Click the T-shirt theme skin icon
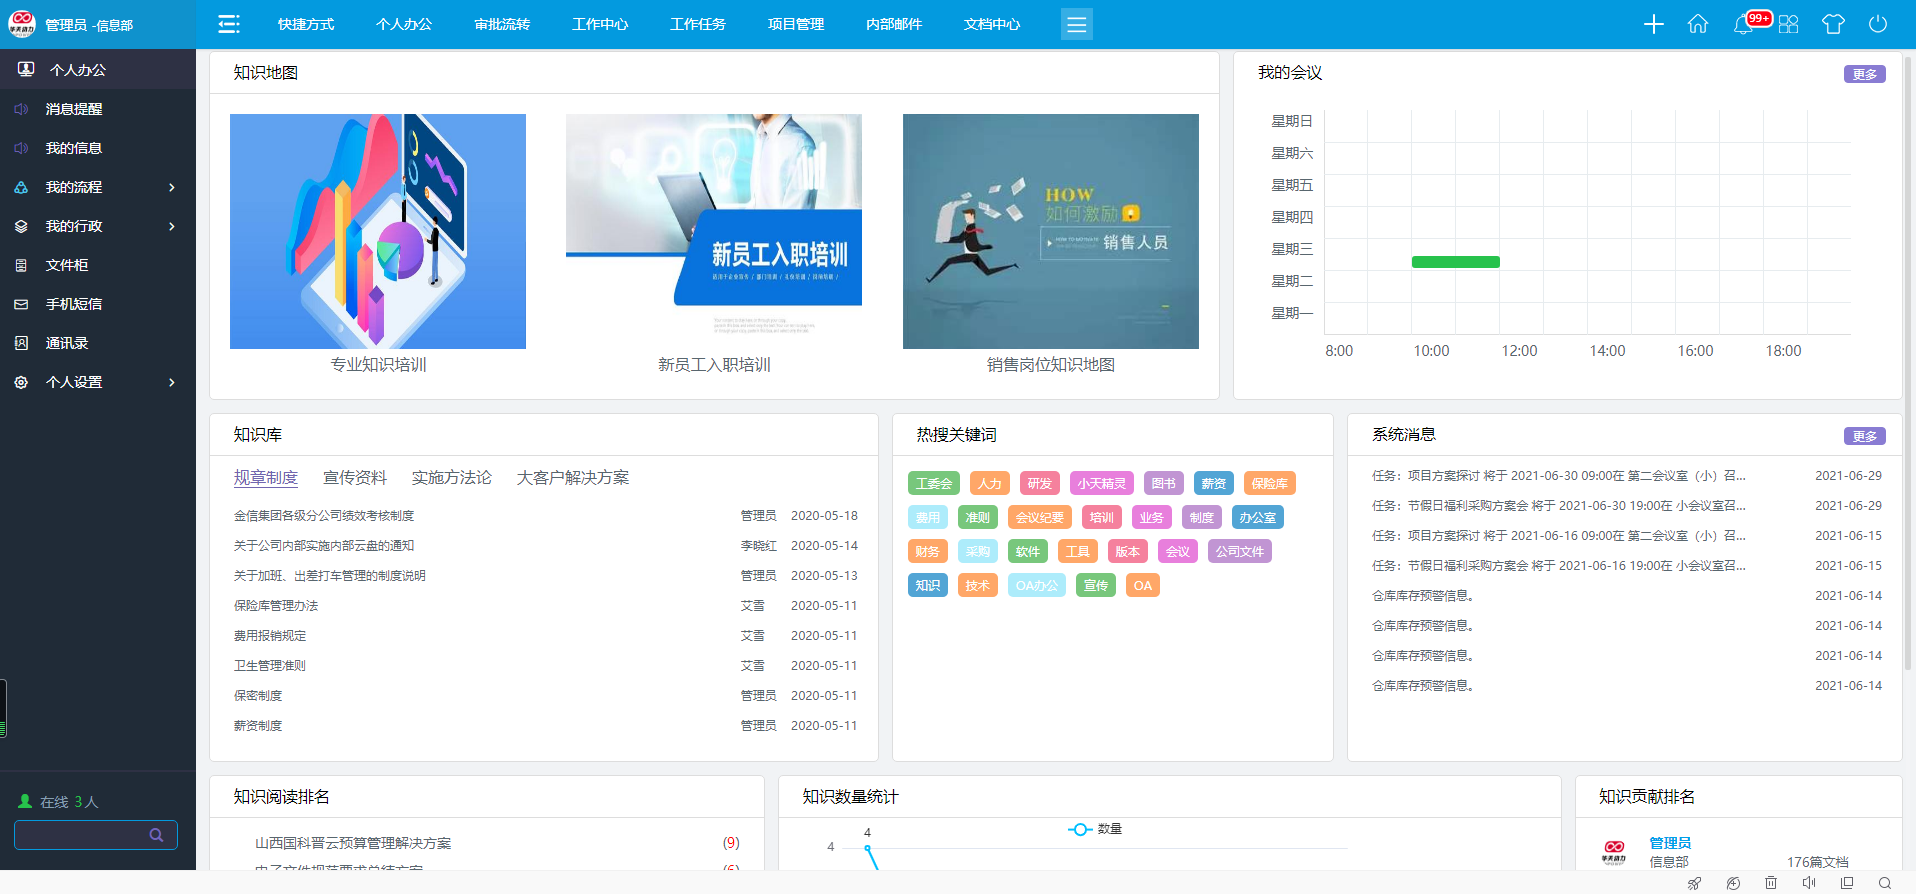Image resolution: width=1916 pixels, height=894 pixels. 1832,24
